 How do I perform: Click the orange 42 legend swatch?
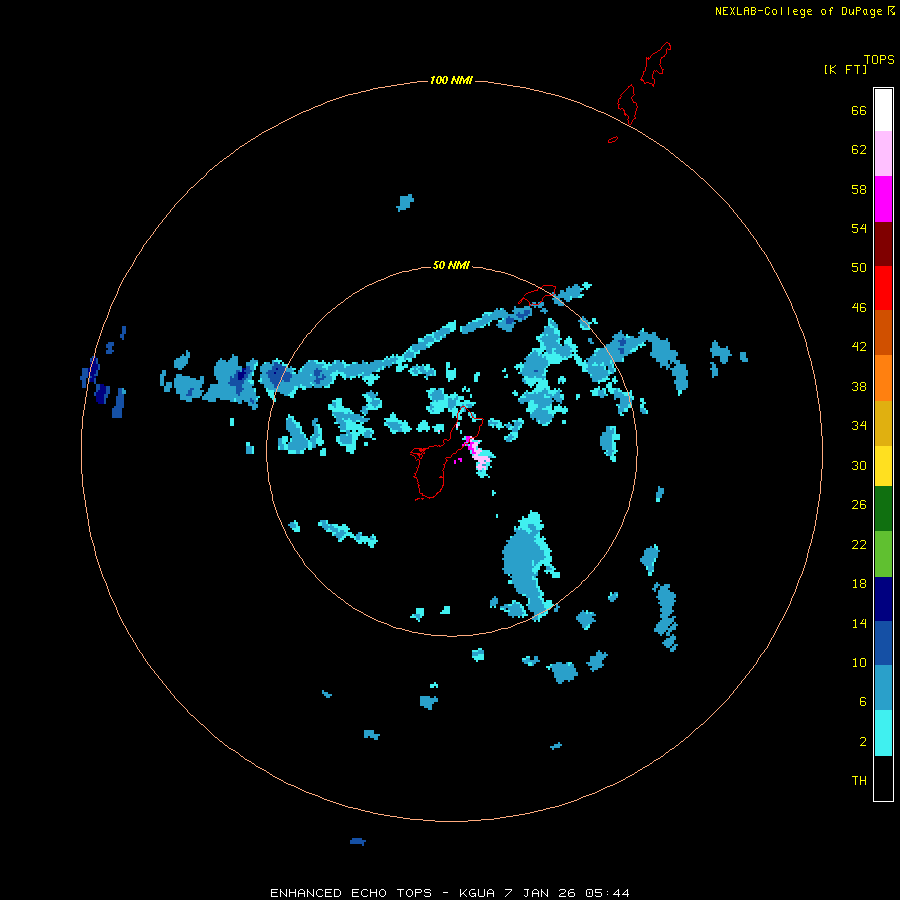[883, 377]
